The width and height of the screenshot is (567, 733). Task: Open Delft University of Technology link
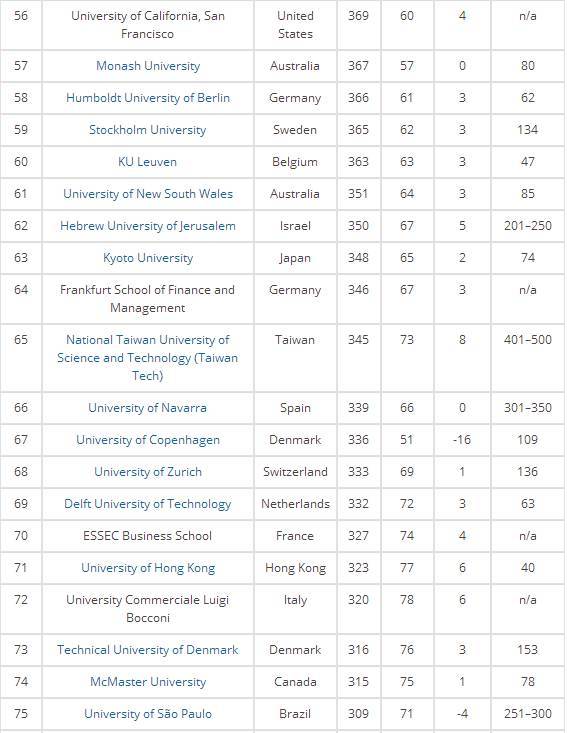148,504
